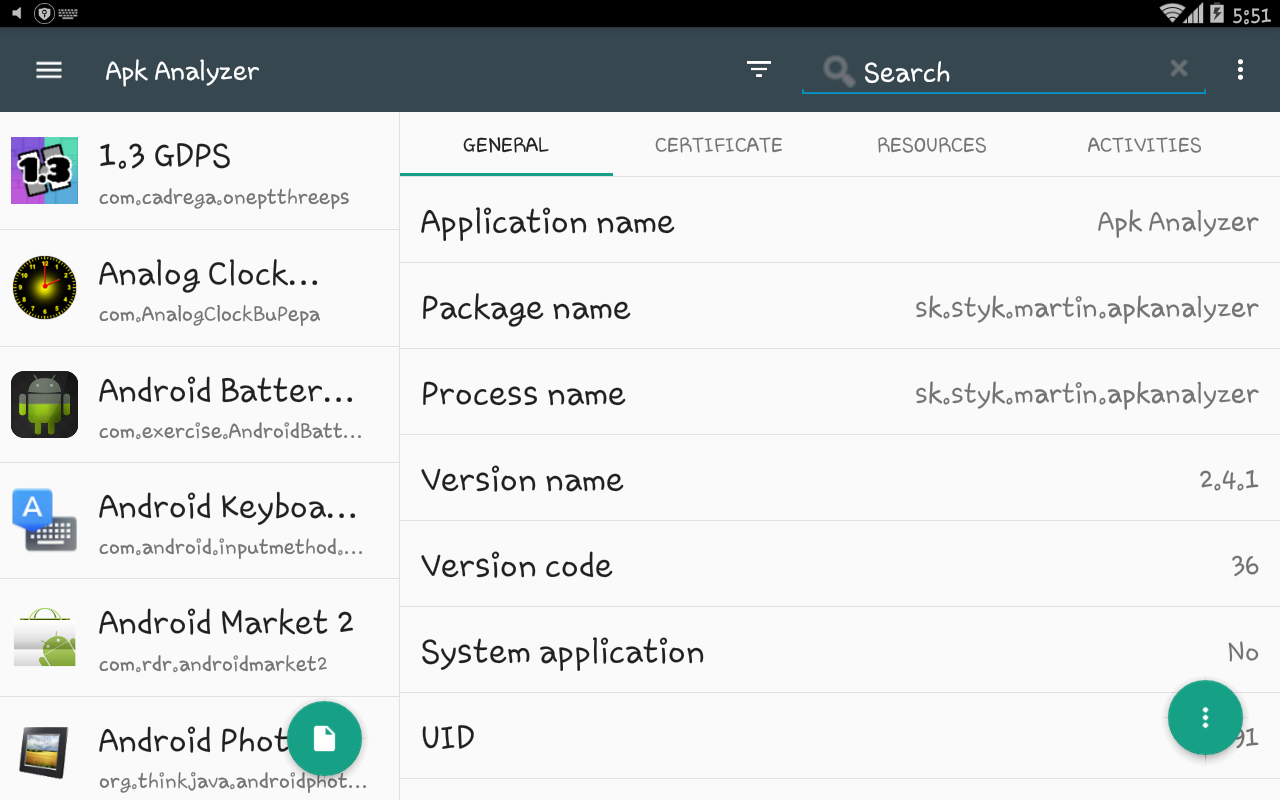This screenshot has height=800, width=1280.
Task: Tap the Android Battery app icon
Action: click(44, 404)
